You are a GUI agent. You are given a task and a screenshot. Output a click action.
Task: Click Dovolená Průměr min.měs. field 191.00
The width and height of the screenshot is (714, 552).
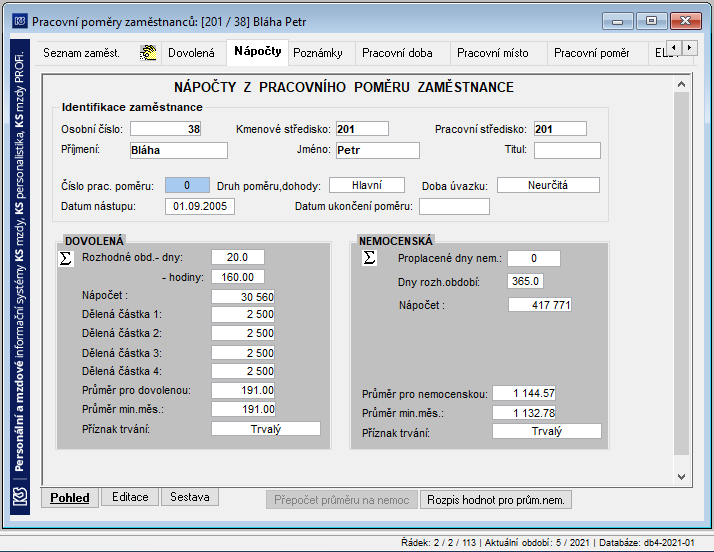click(x=243, y=409)
